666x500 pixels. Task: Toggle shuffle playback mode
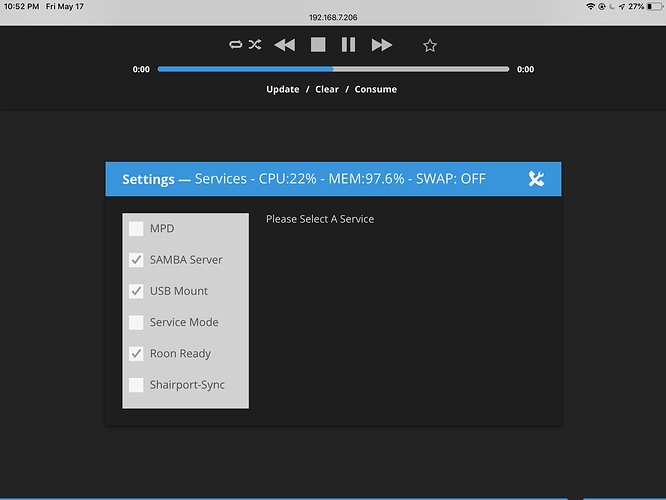pos(255,45)
